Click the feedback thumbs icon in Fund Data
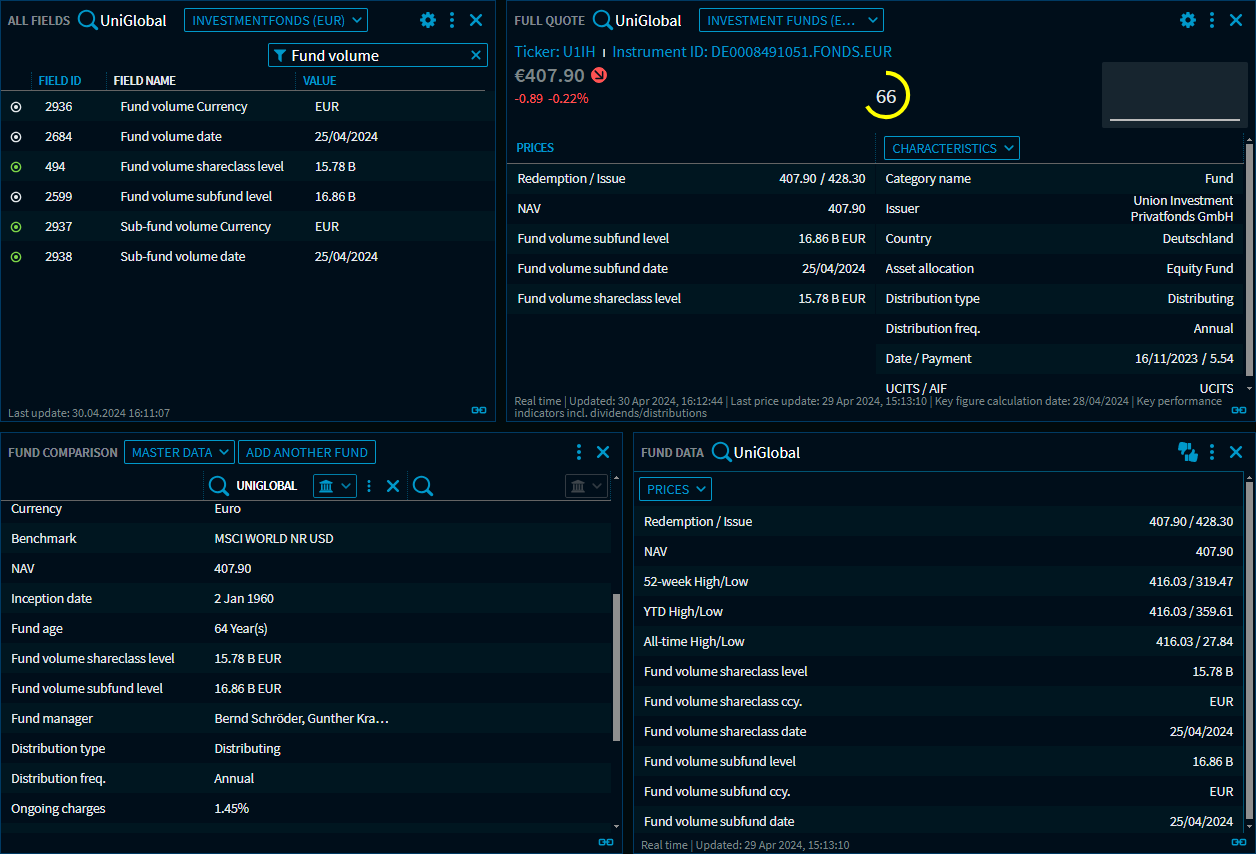This screenshot has height=854, width=1256. (x=1188, y=452)
